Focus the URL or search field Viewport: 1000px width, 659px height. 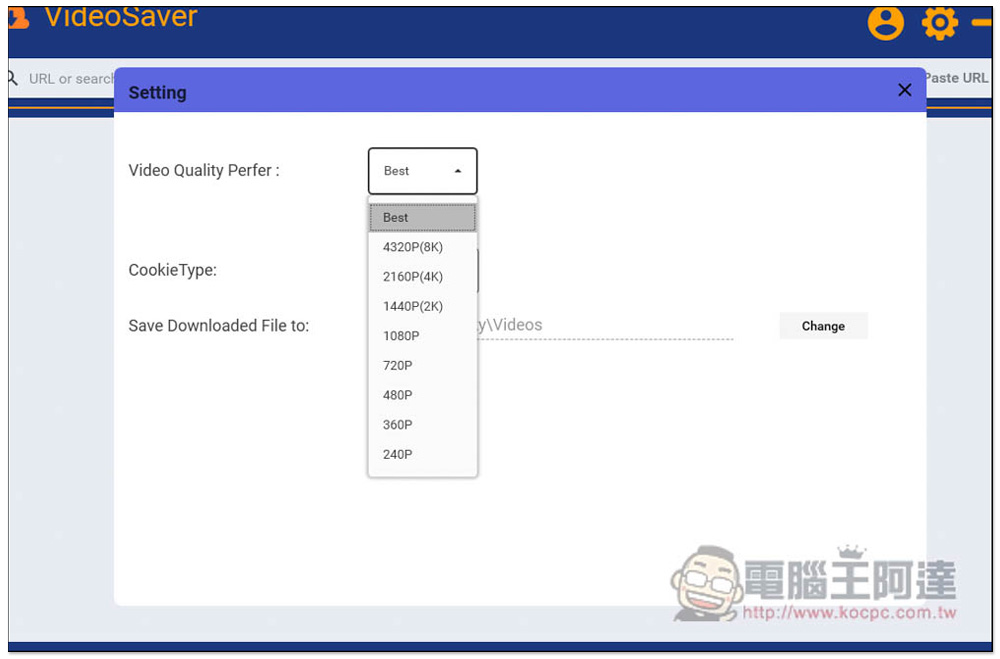pos(71,78)
